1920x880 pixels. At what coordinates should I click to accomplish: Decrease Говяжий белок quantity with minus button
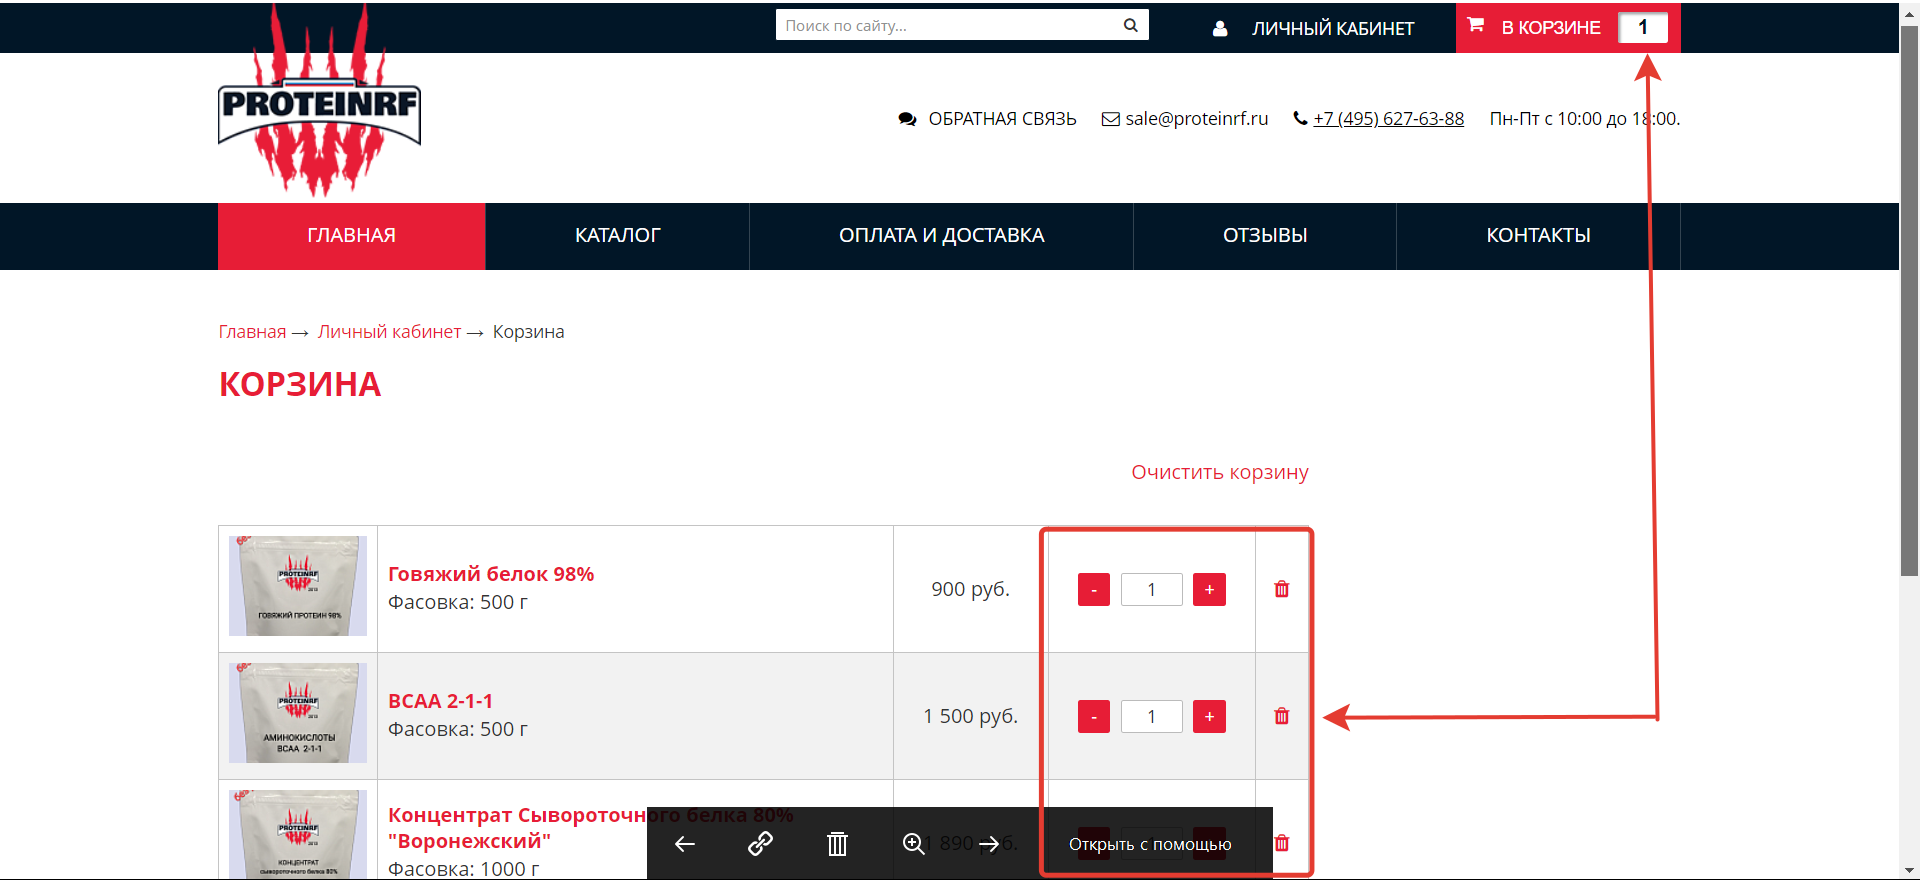click(x=1093, y=590)
